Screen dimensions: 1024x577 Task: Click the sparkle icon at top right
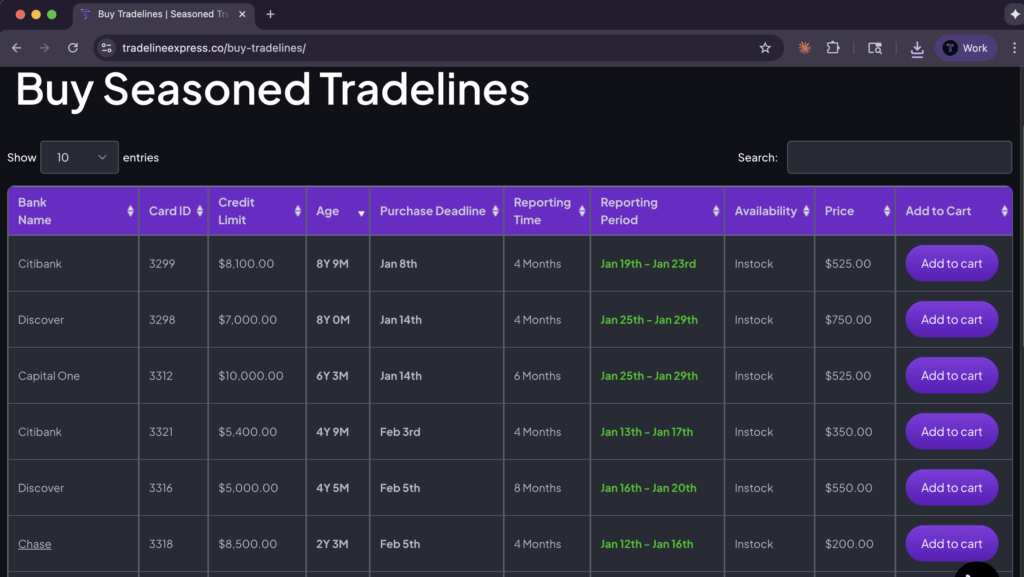1014,14
